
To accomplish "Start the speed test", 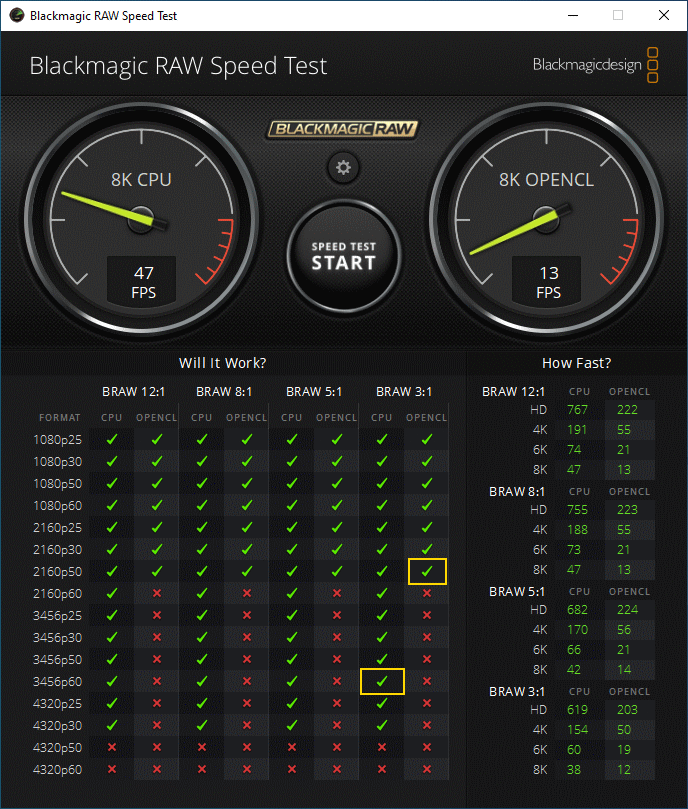I will click(x=344, y=256).
